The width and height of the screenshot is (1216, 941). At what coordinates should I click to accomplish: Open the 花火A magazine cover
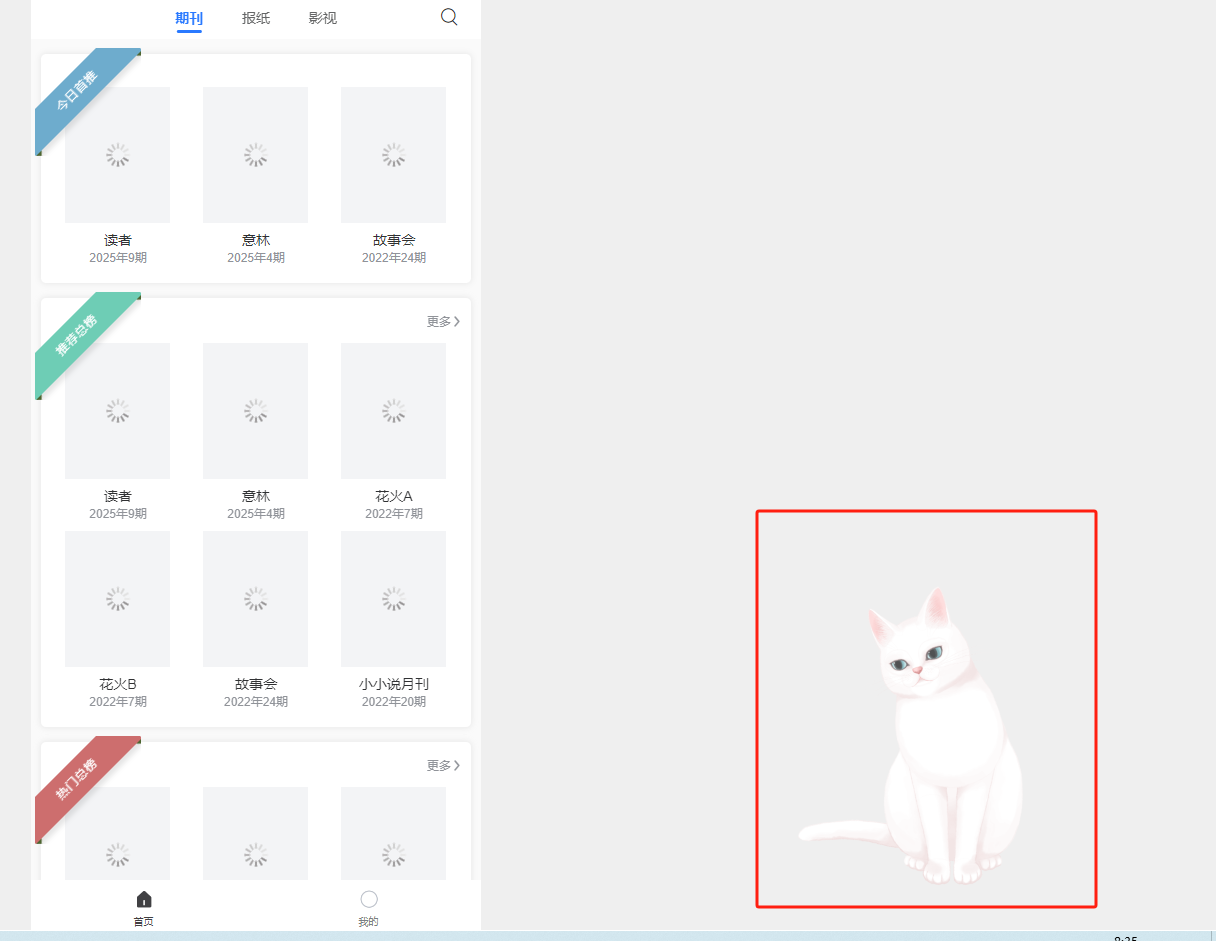(393, 410)
